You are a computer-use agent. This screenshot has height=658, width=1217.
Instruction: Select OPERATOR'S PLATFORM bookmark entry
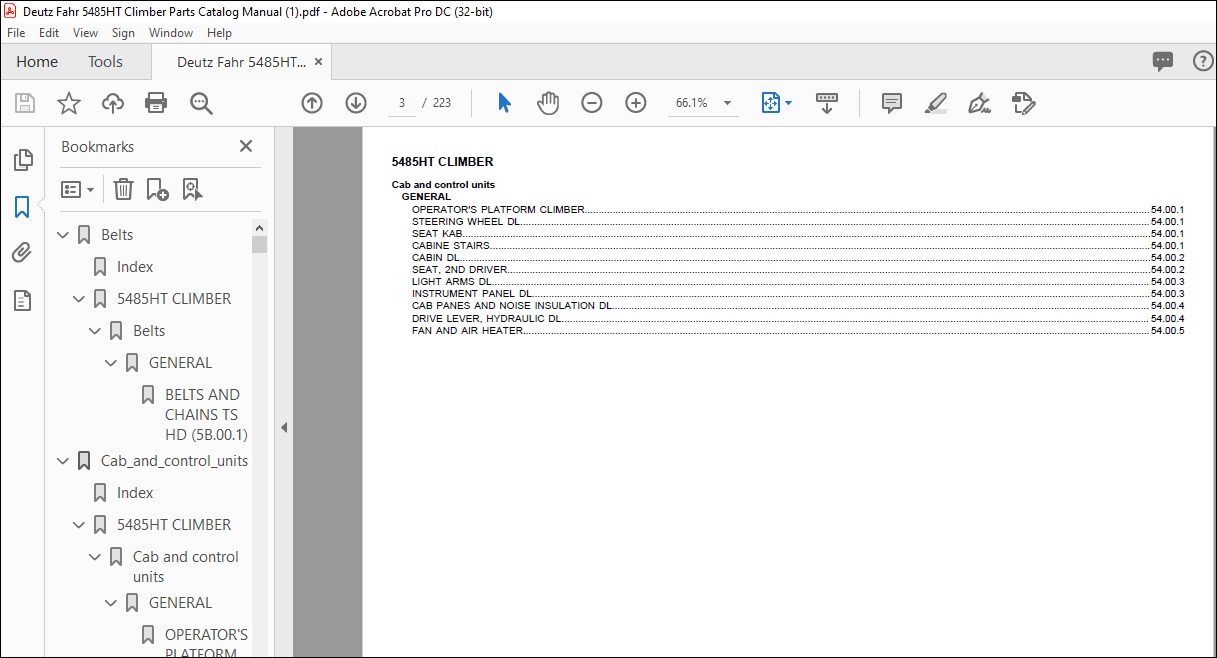(x=206, y=644)
